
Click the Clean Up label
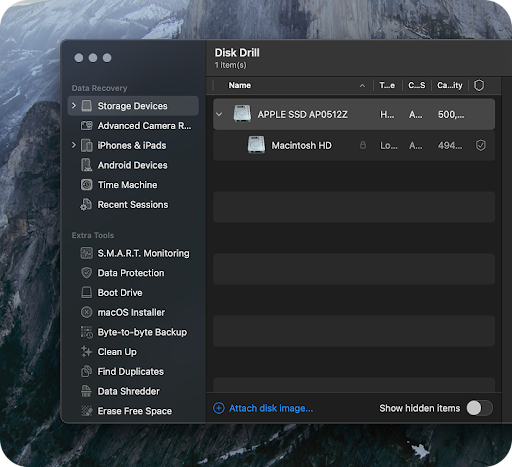click(117, 352)
